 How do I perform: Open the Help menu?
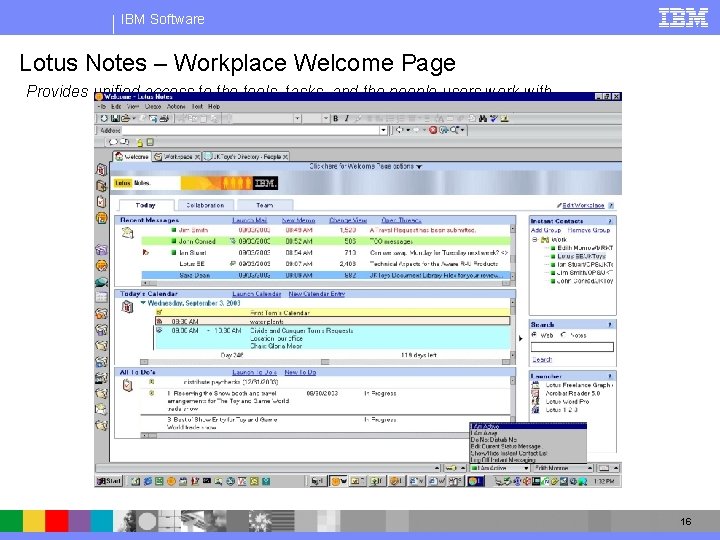coord(214,107)
